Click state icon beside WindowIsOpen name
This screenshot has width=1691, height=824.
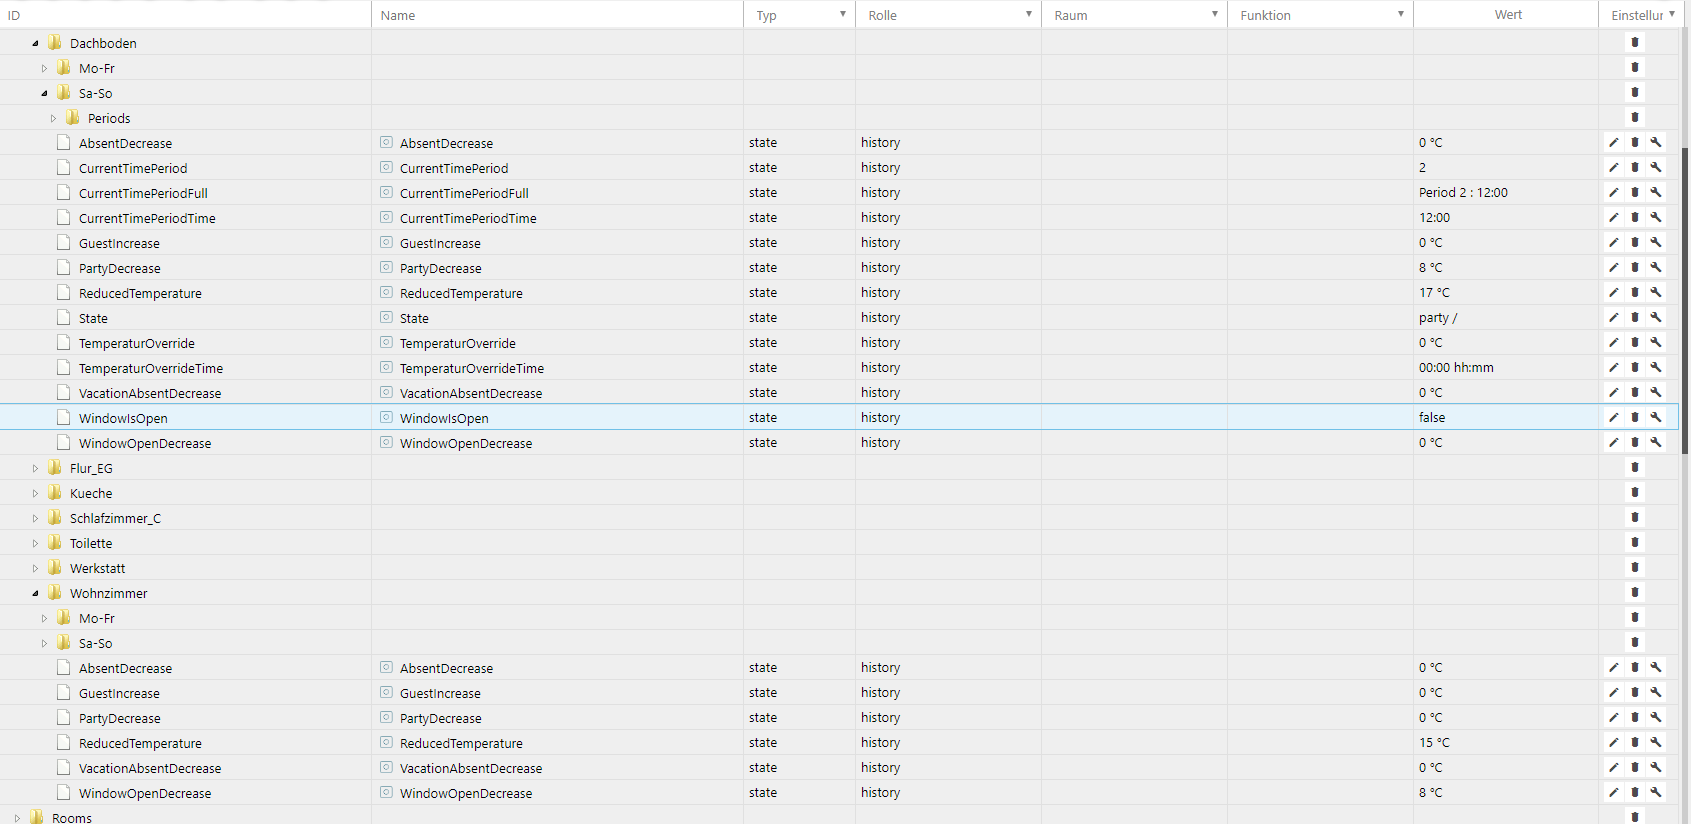point(386,417)
